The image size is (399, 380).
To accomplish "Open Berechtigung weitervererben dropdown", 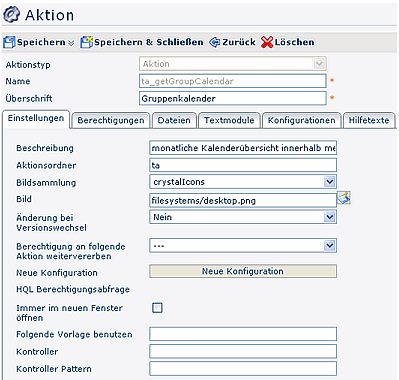I will pyautogui.click(x=243, y=246).
